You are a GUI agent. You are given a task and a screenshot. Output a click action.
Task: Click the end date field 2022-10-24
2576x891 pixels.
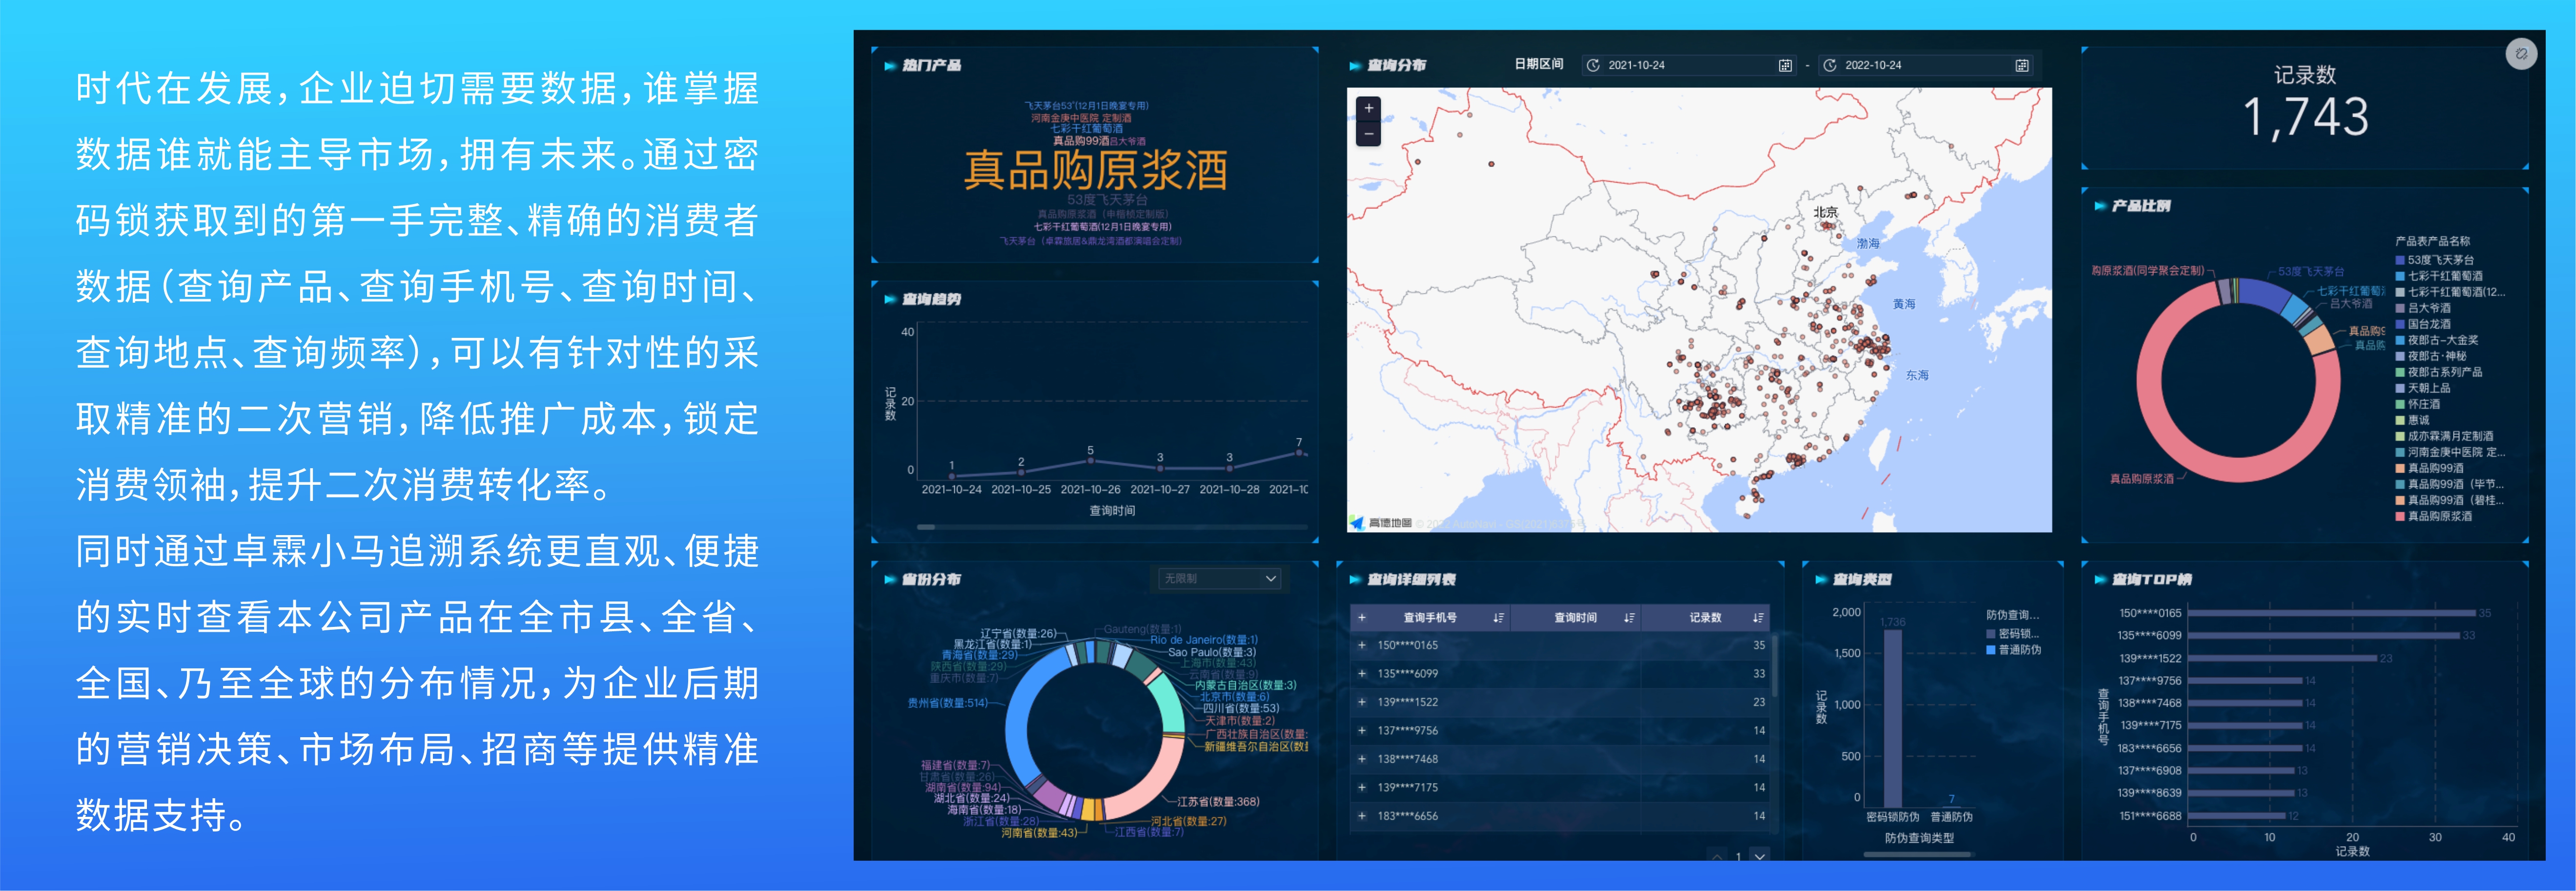pos(1925,65)
